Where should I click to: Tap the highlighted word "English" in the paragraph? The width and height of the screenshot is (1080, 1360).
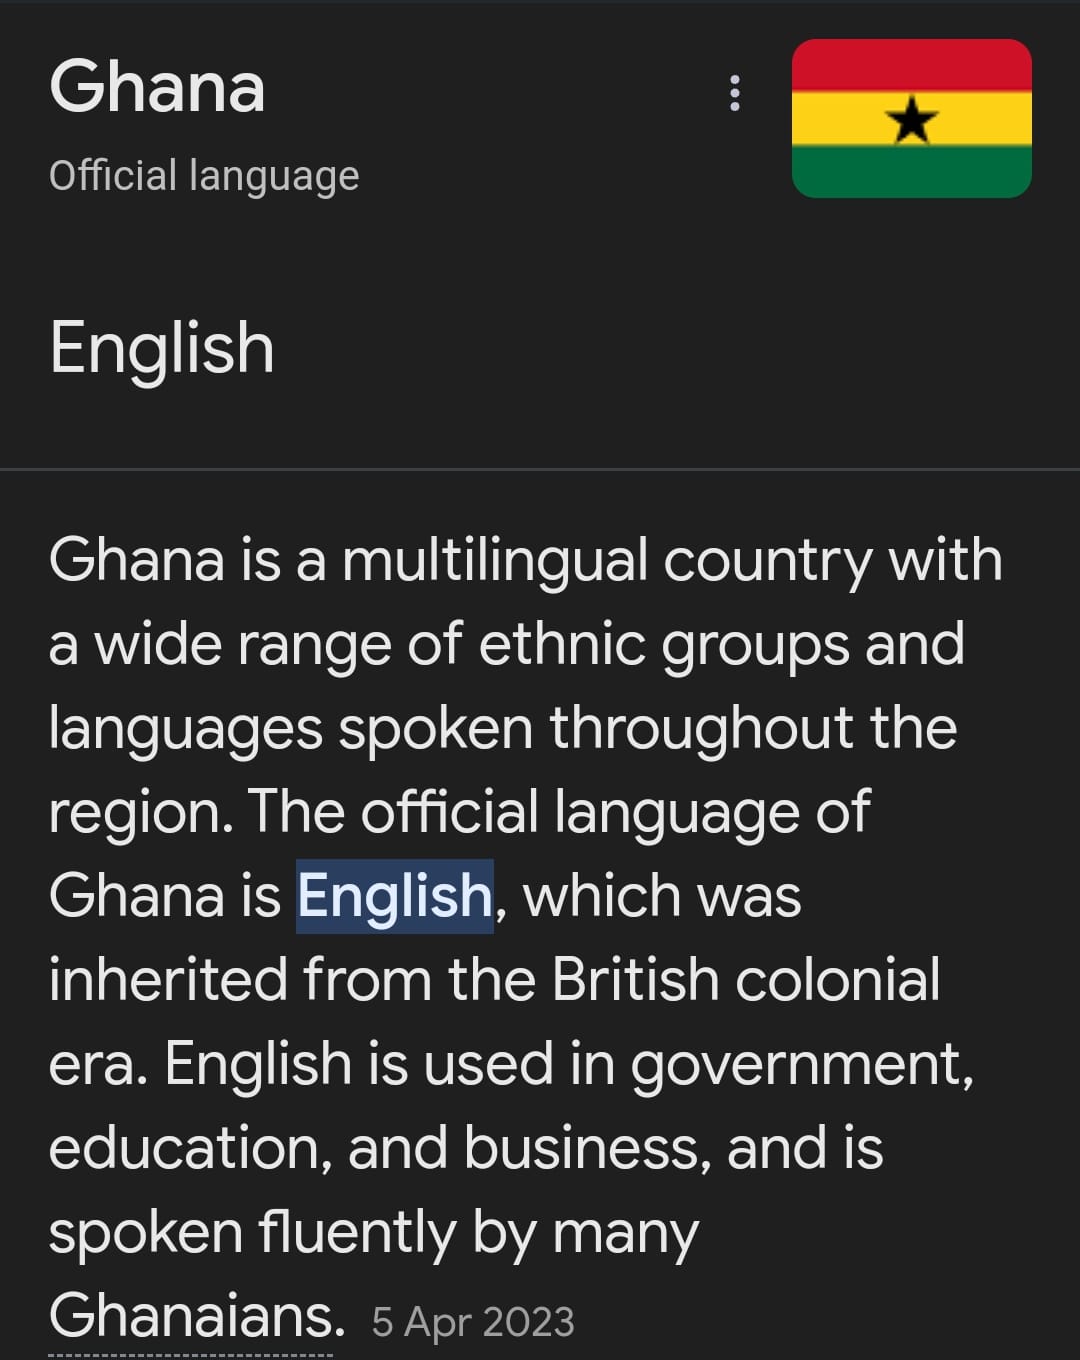click(x=395, y=896)
